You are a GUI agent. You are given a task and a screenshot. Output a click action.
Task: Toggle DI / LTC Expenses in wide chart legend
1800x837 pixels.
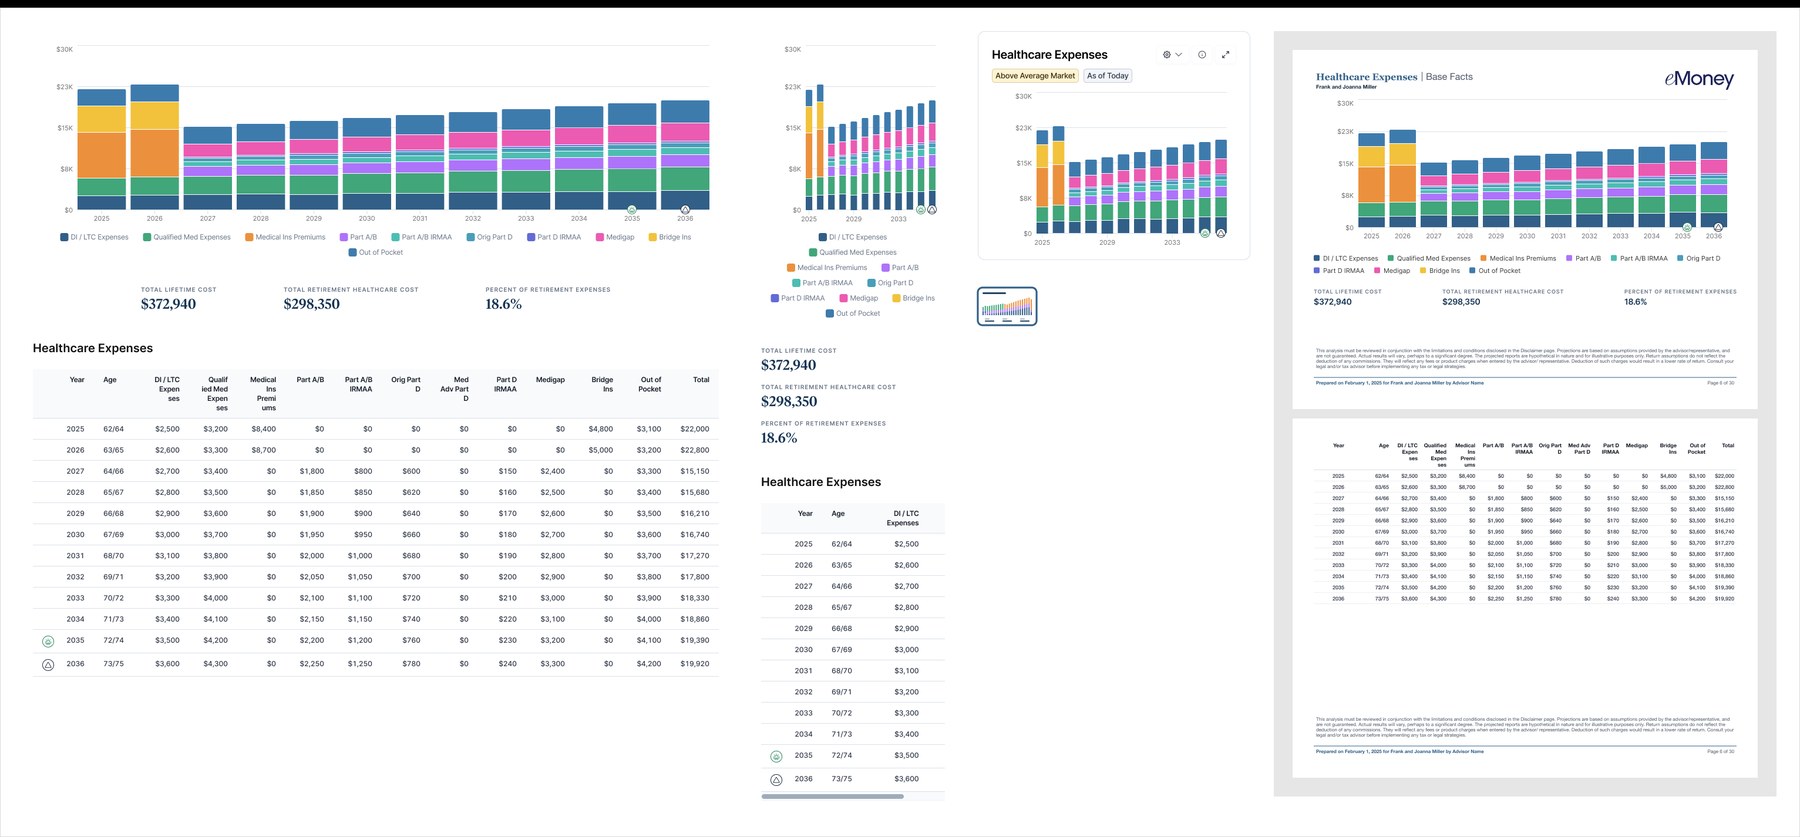coord(94,237)
